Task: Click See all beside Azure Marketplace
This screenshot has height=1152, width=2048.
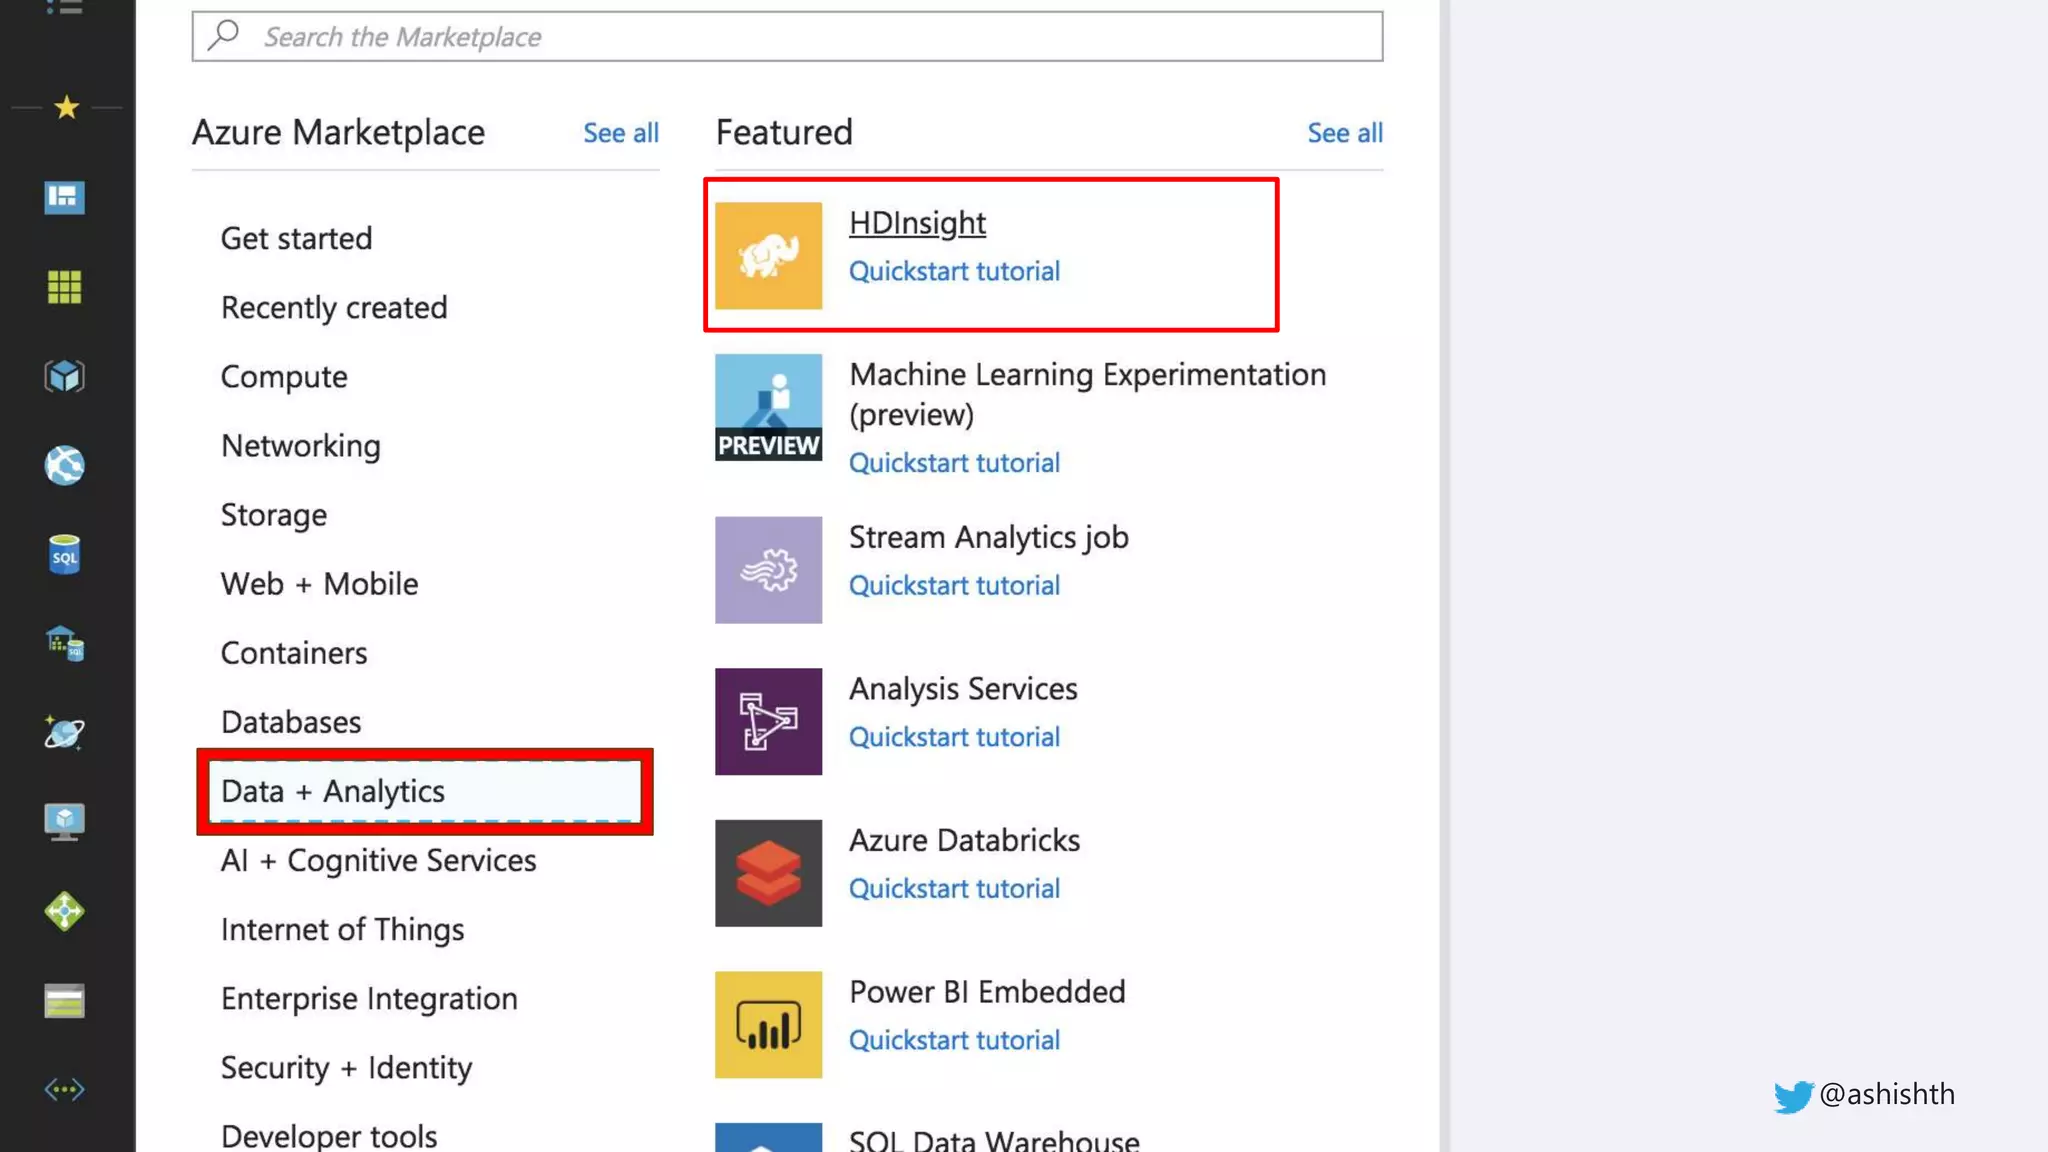Action: [x=620, y=133]
